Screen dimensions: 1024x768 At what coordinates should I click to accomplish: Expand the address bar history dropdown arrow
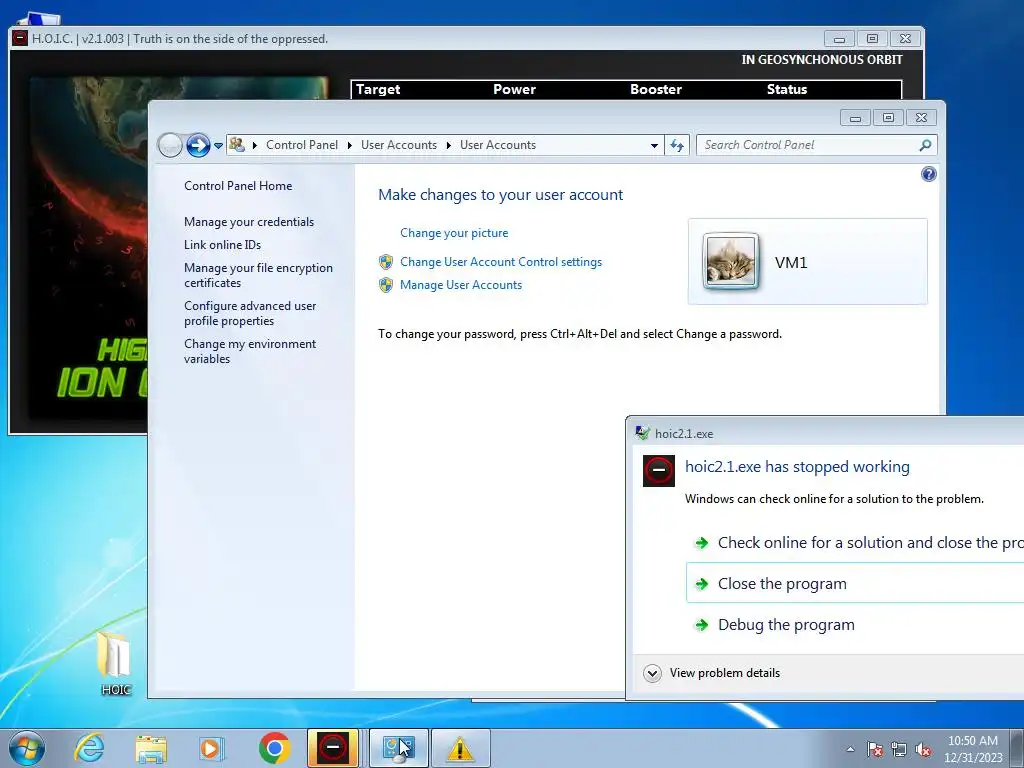pos(654,146)
